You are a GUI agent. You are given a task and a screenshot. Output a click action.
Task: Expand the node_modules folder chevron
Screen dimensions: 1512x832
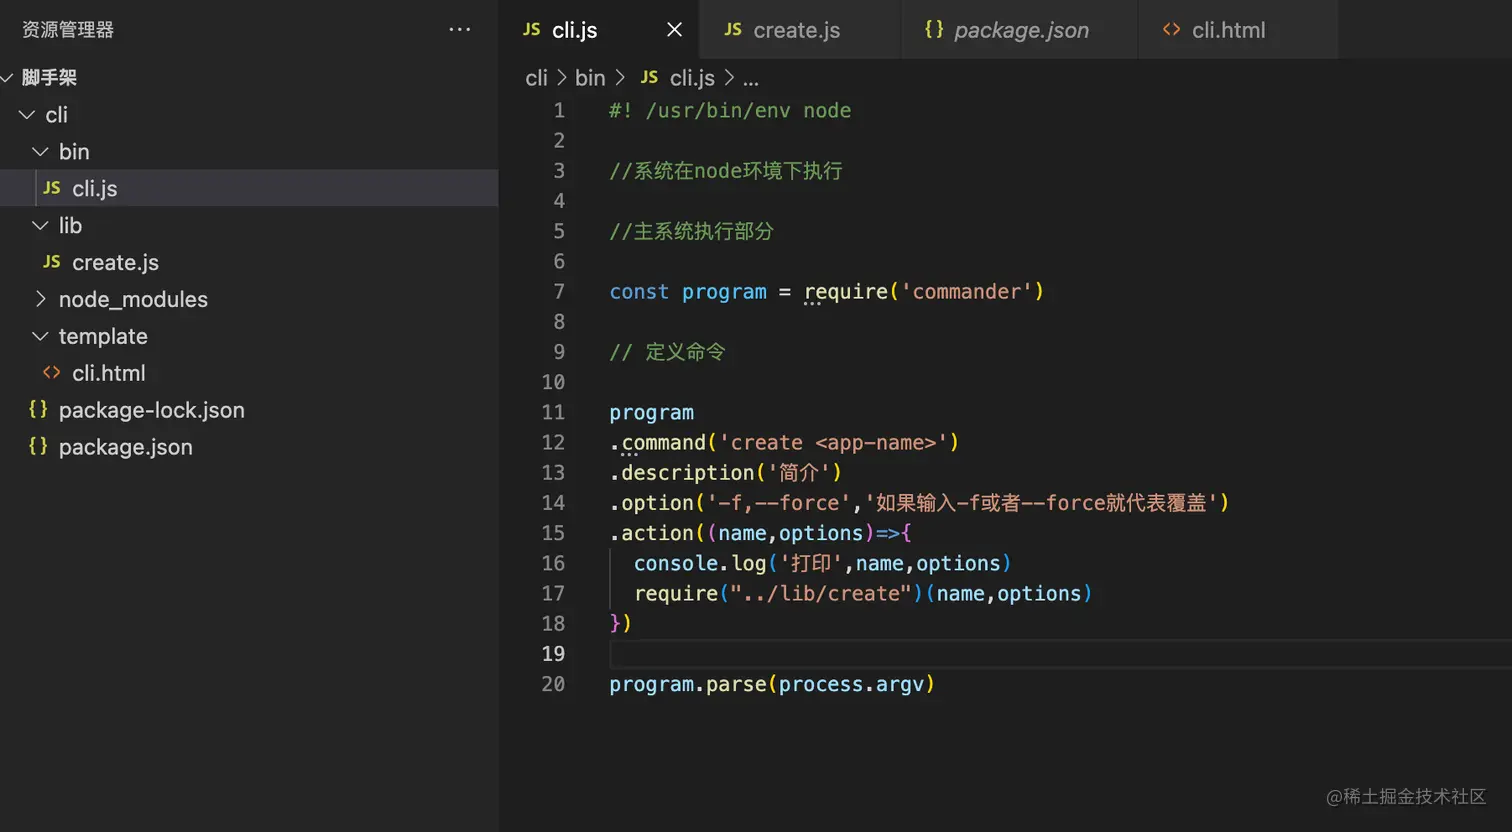[x=40, y=299]
